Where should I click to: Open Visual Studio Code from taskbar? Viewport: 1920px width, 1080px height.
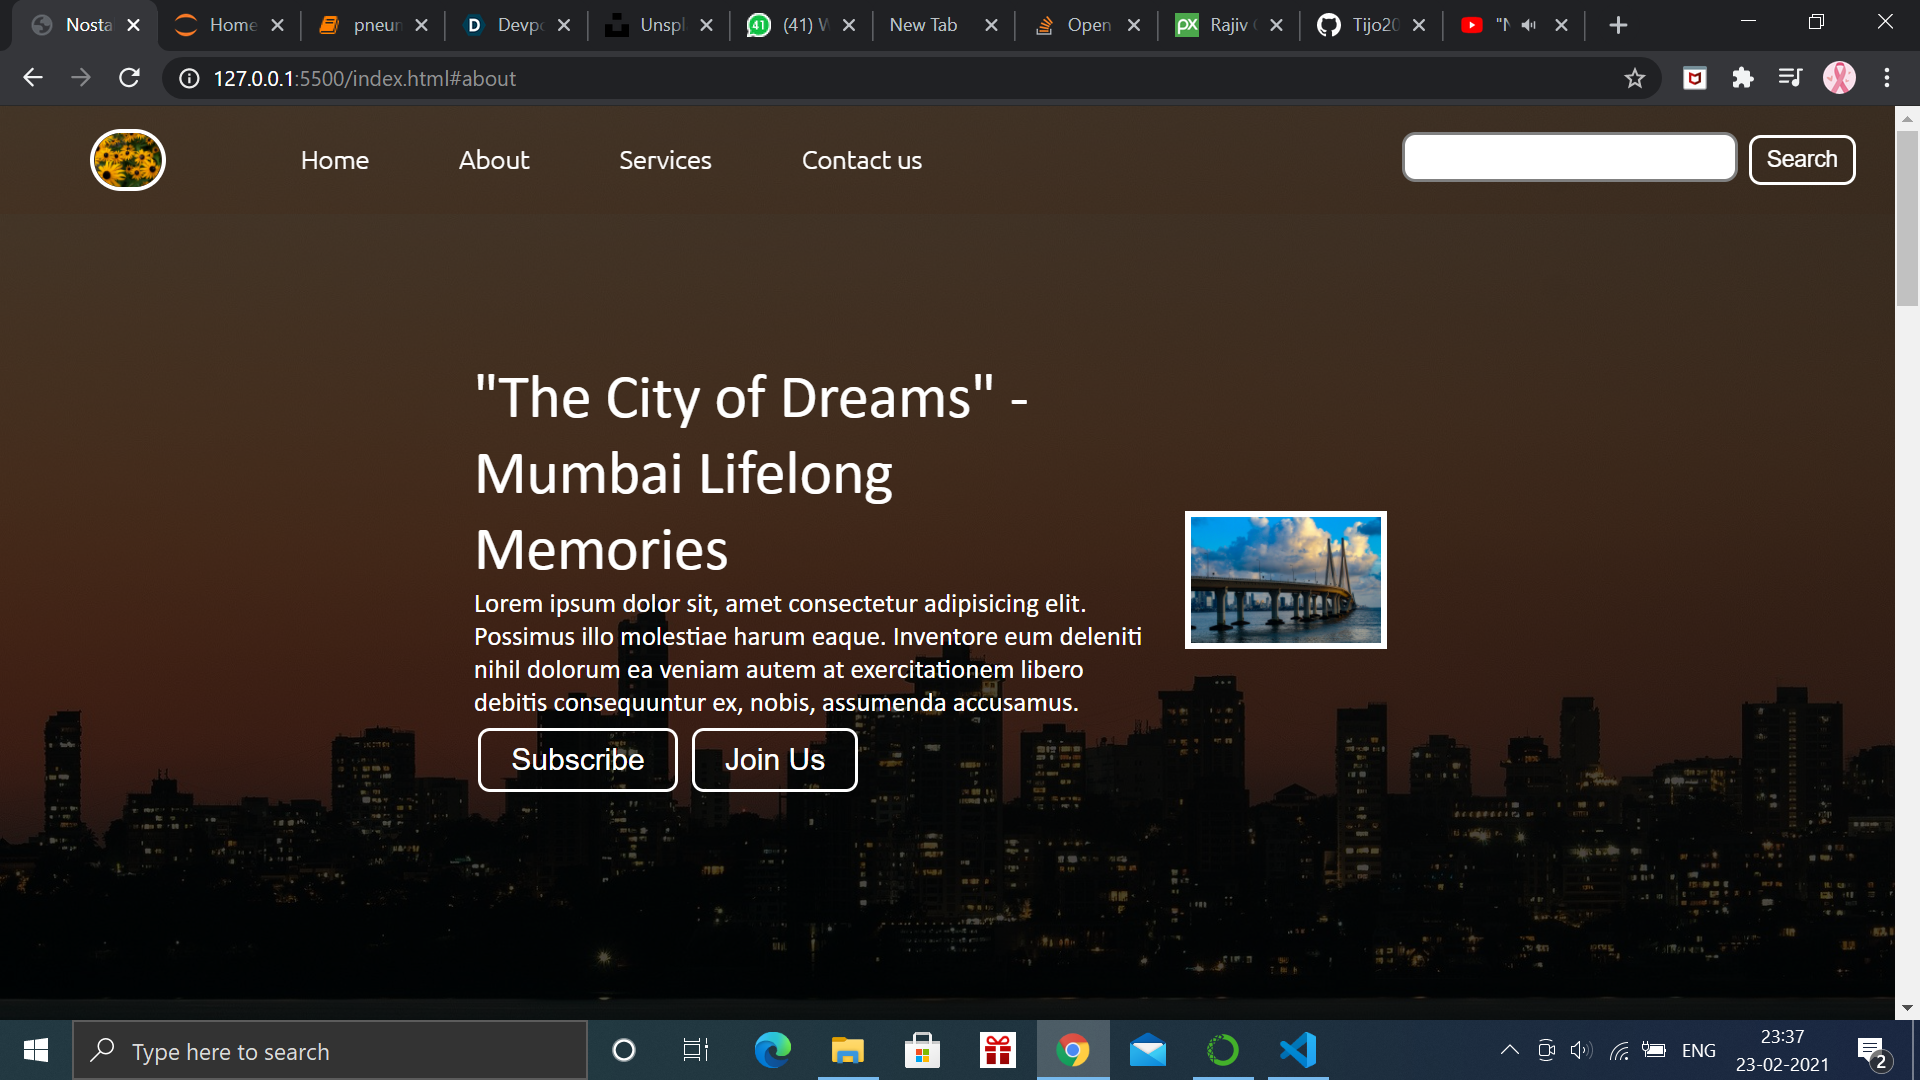tap(1297, 1050)
